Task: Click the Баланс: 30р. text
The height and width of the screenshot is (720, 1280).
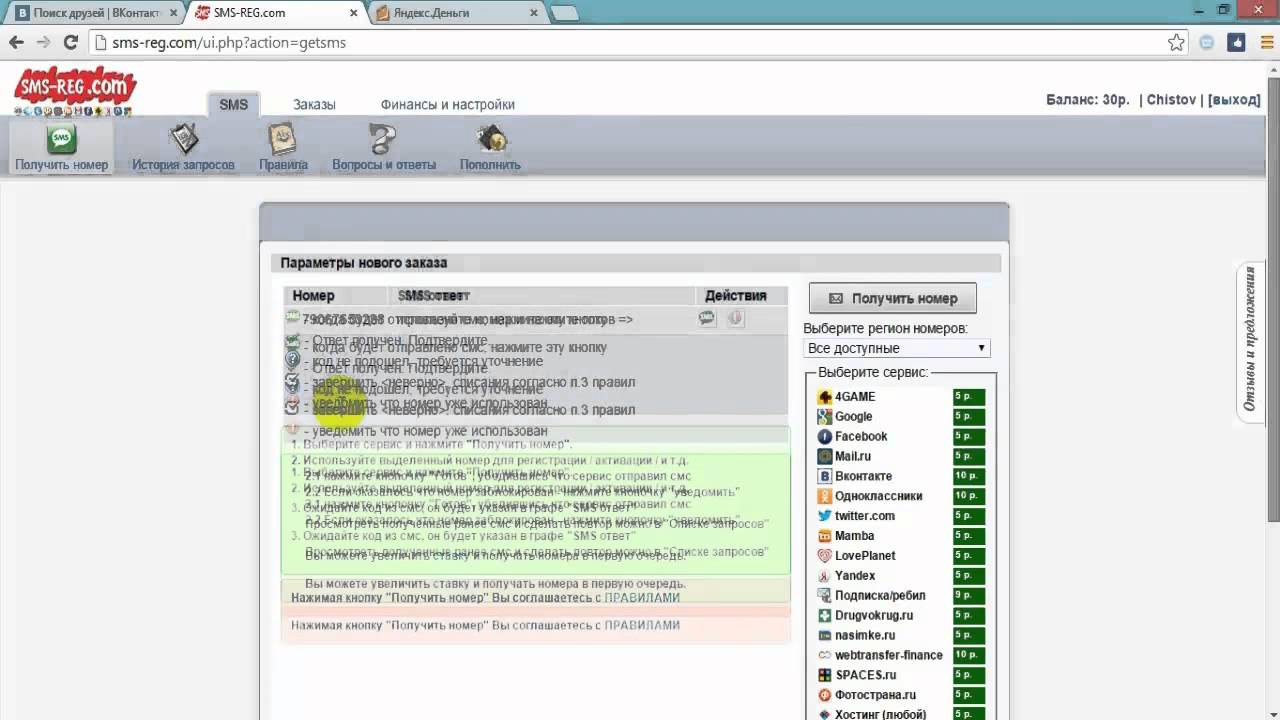Action: [1088, 100]
